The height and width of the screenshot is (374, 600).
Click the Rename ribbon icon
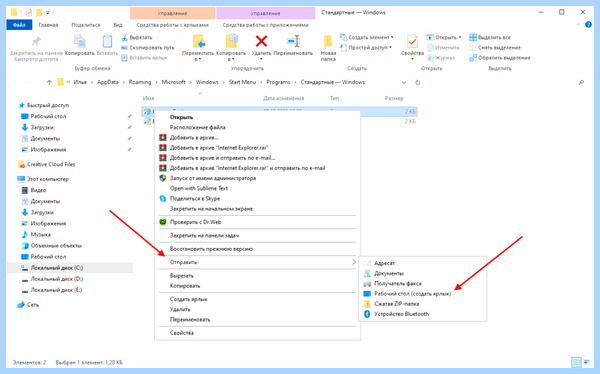(293, 41)
